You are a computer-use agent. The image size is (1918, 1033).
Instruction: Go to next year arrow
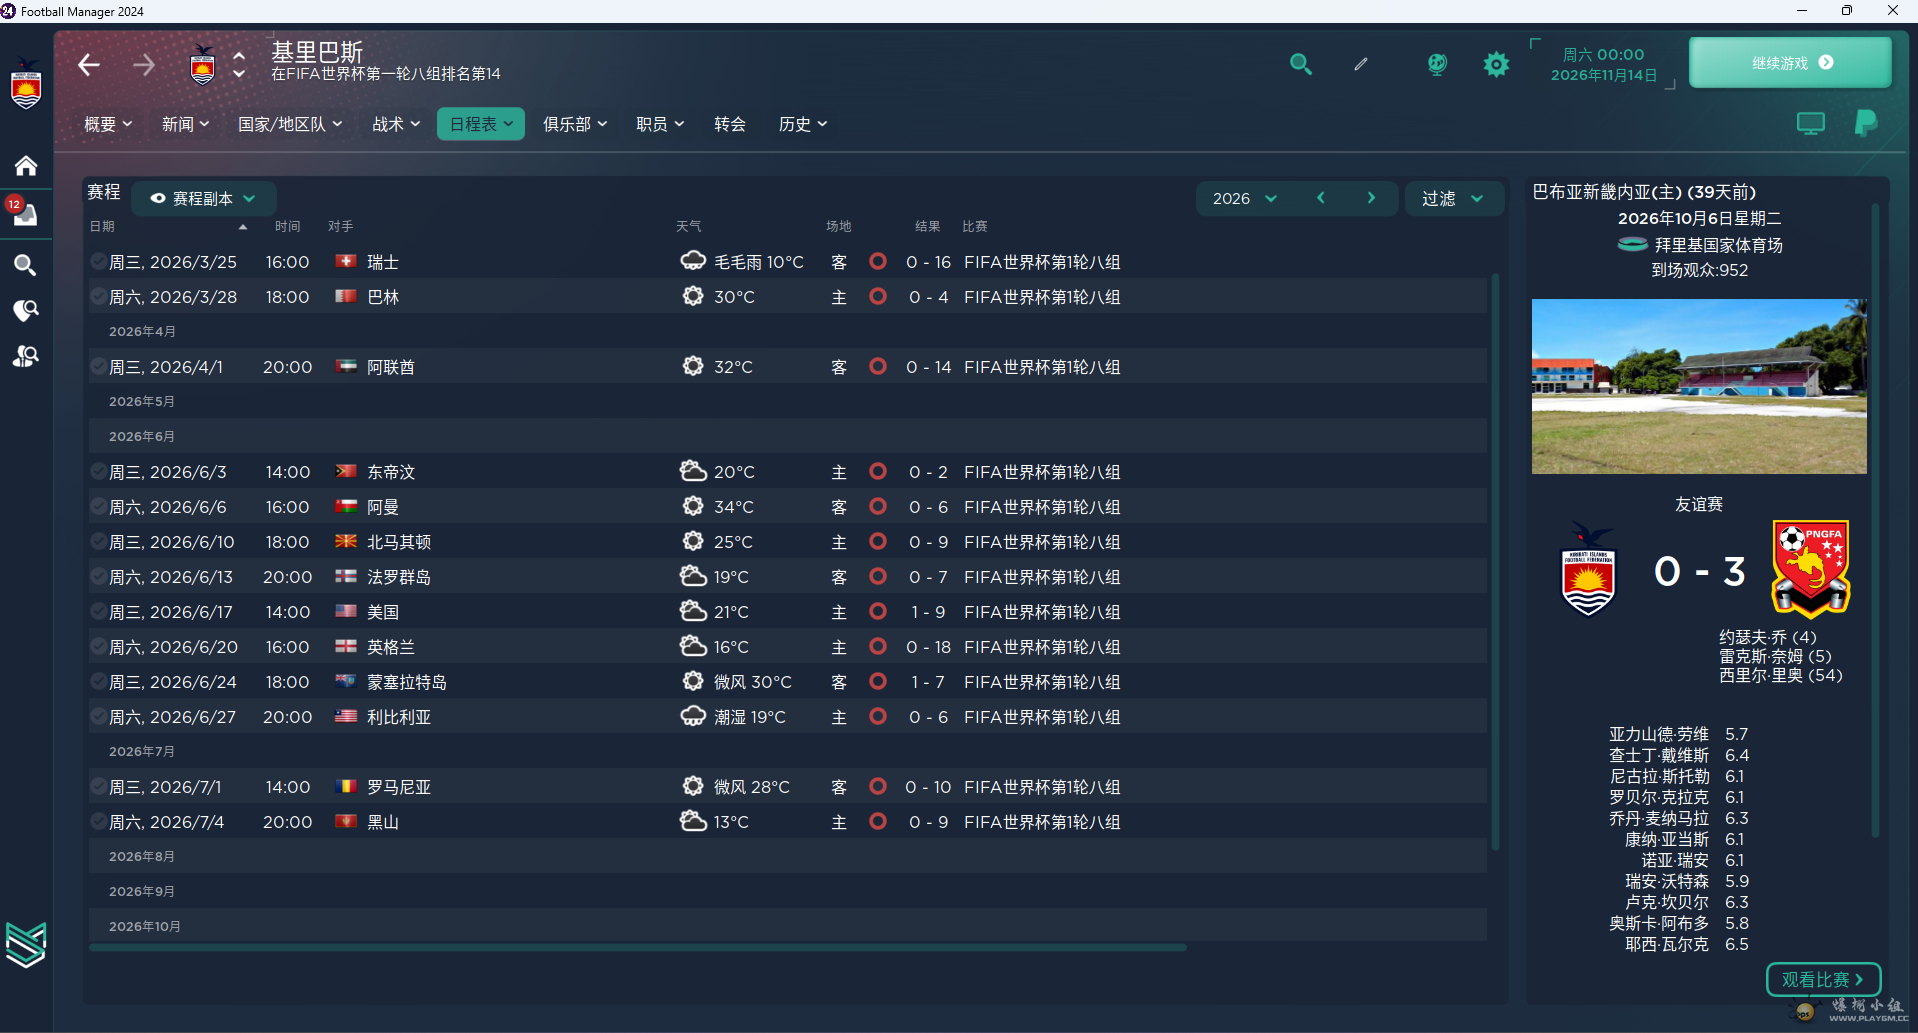(1371, 198)
